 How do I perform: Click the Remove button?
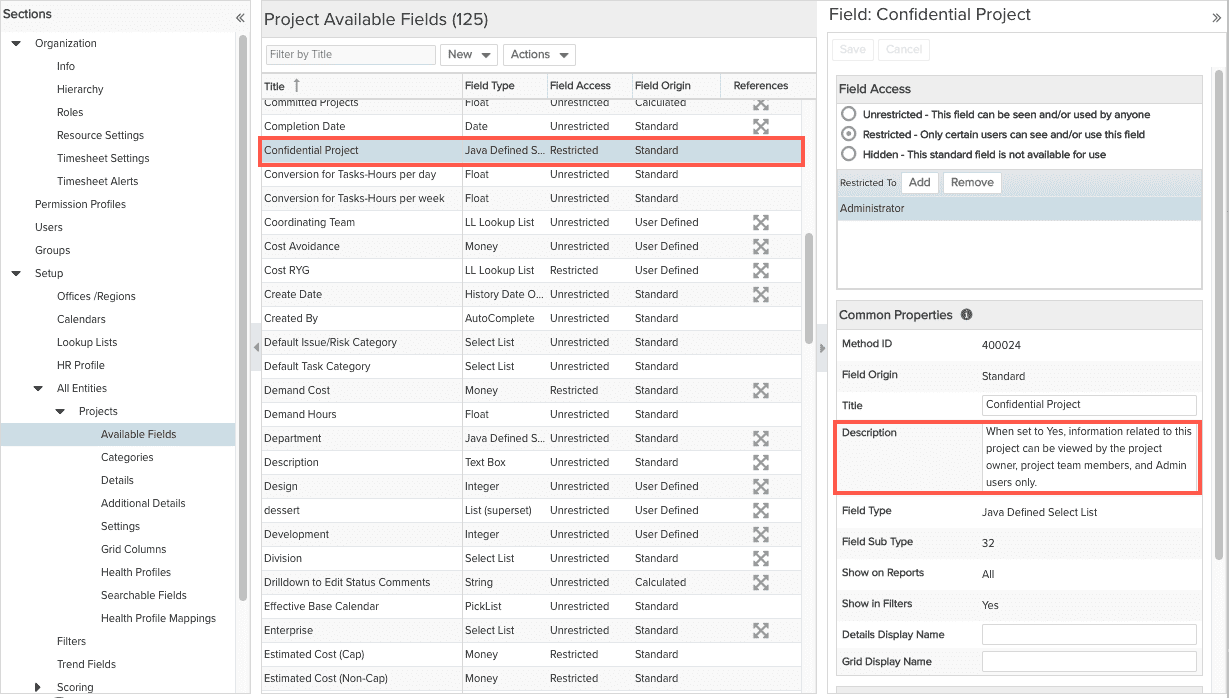coord(971,183)
